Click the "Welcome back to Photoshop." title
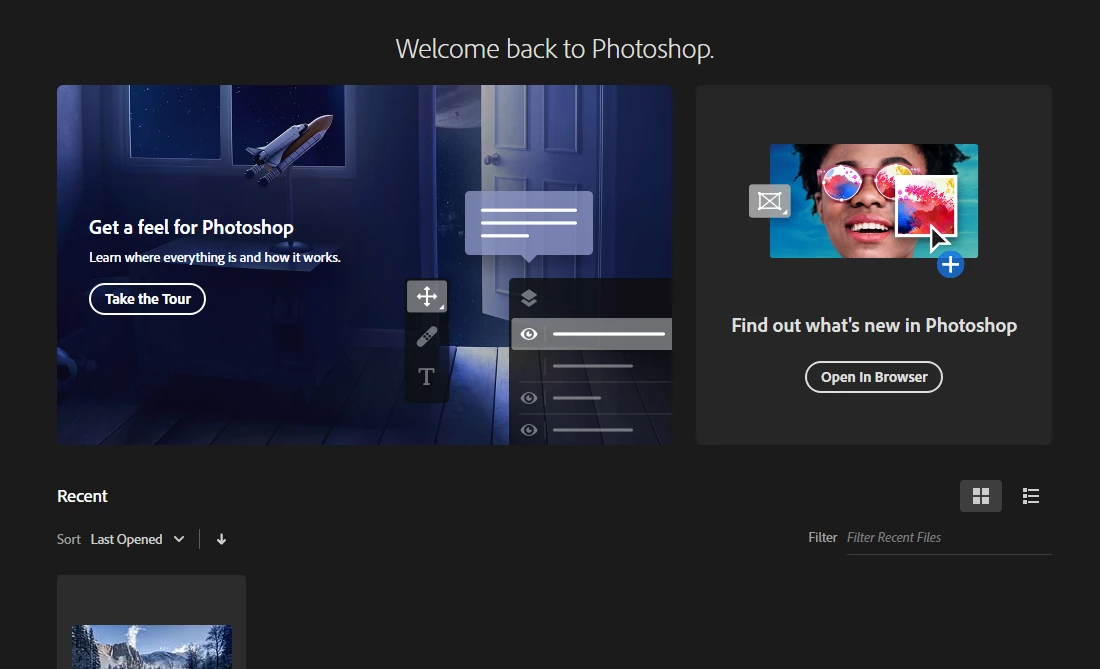 click(x=554, y=49)
